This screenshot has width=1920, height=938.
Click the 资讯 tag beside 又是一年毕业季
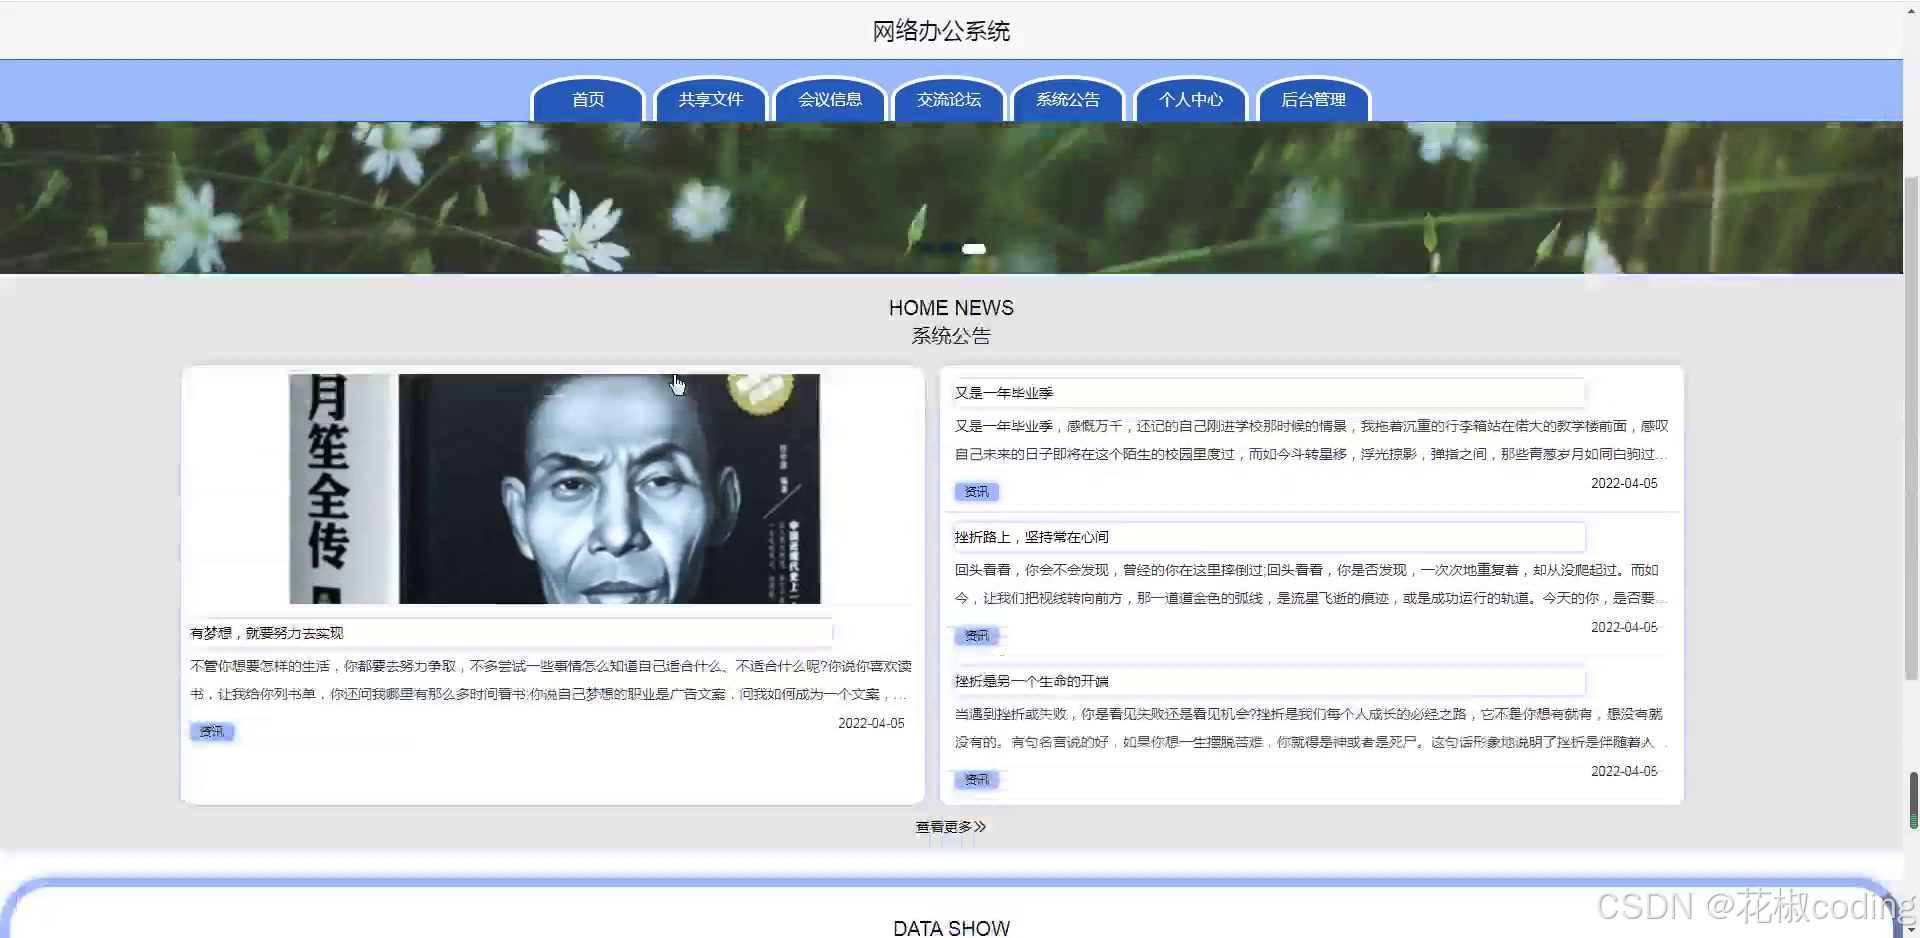click(x=976, y=491)
